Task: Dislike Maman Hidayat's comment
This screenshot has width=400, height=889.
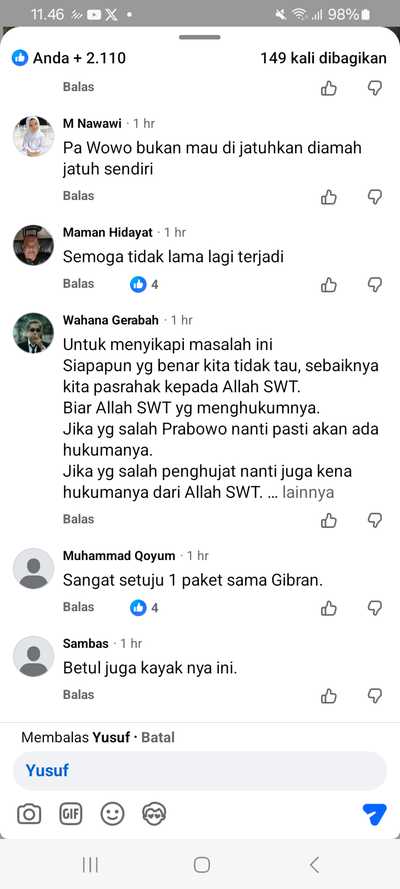Action: (x=375, y=285)
